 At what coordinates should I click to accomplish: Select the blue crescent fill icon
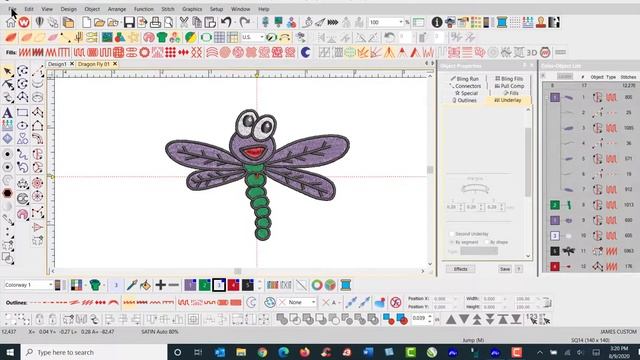(x=305, y=52)
